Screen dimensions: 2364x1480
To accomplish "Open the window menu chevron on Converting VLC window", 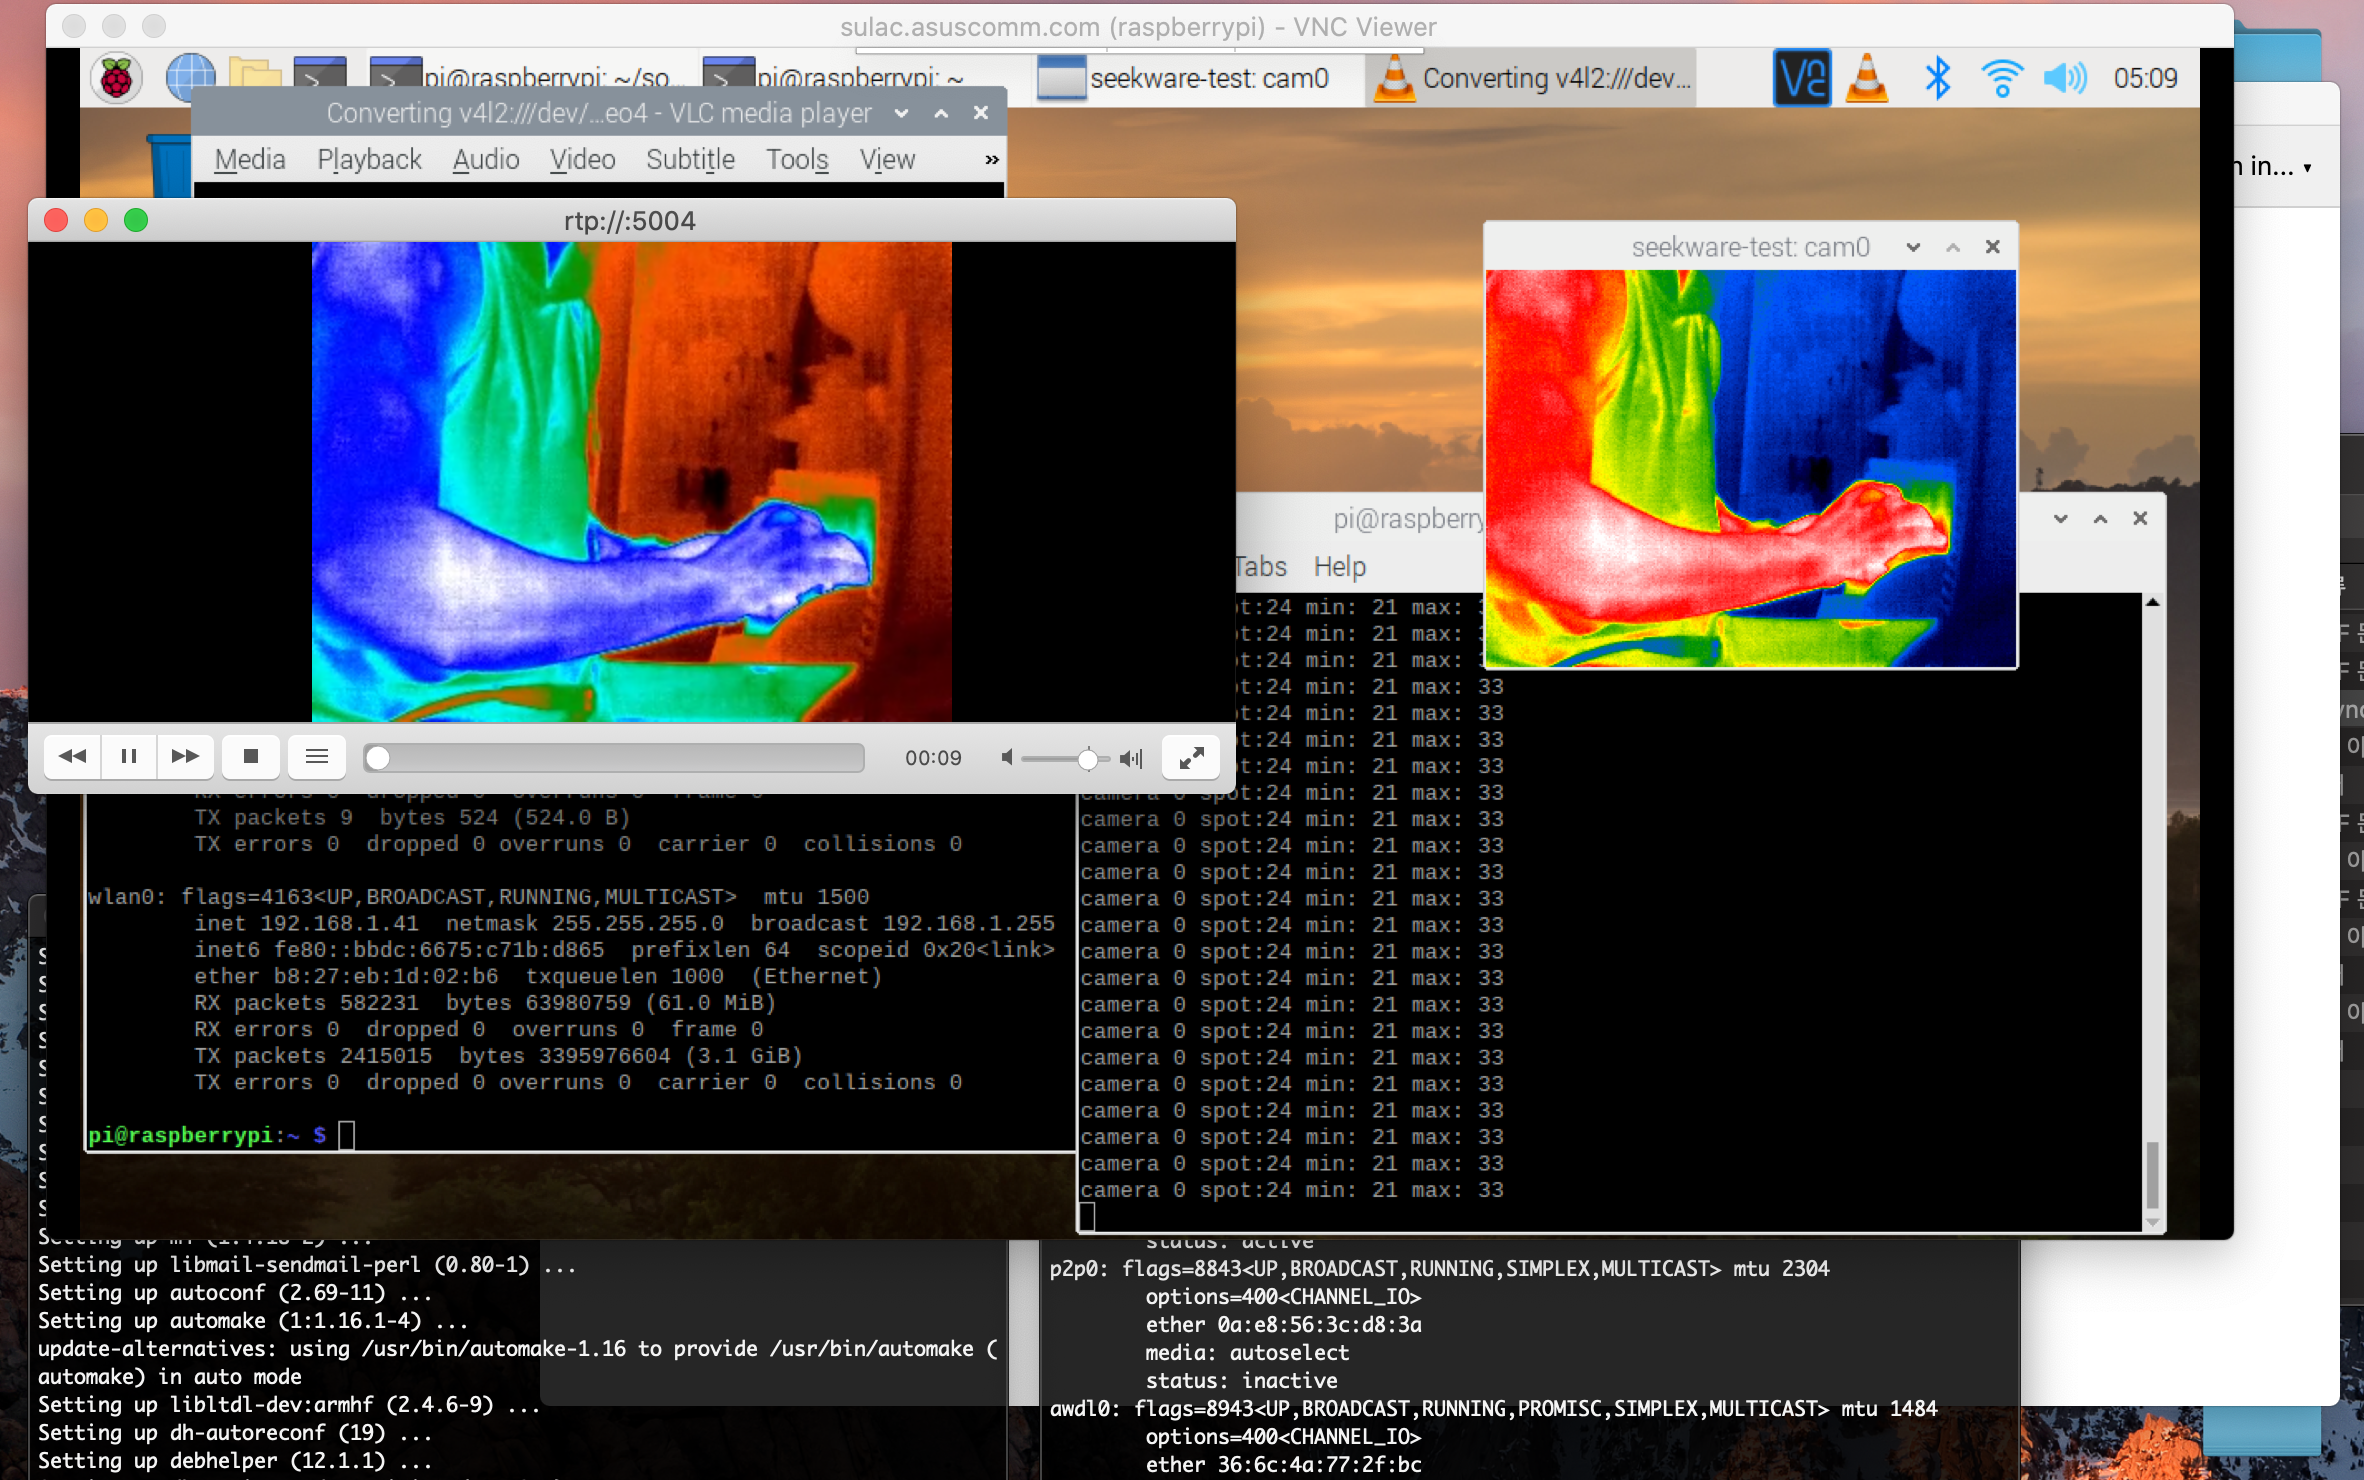I will click(x=901, y=113).
